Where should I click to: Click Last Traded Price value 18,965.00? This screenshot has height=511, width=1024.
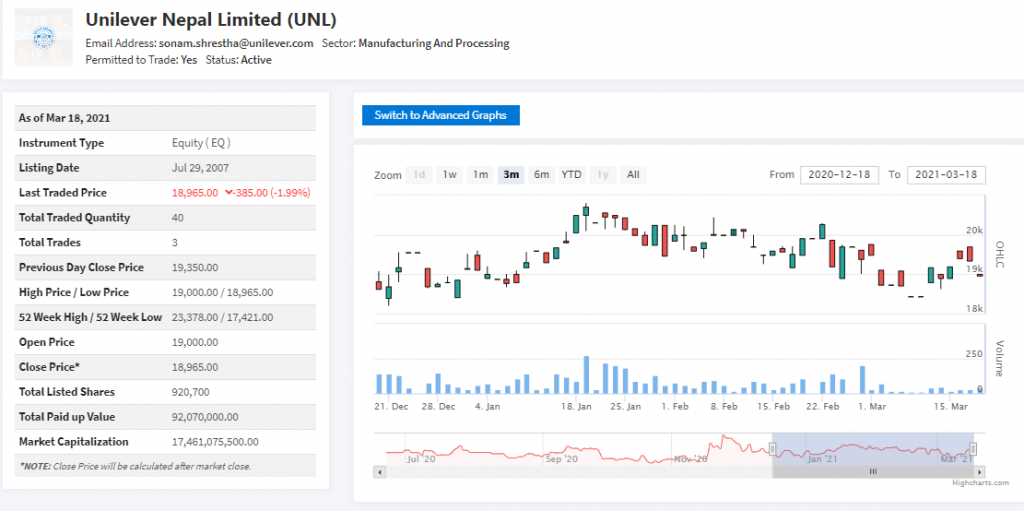[x=195, y=193]
